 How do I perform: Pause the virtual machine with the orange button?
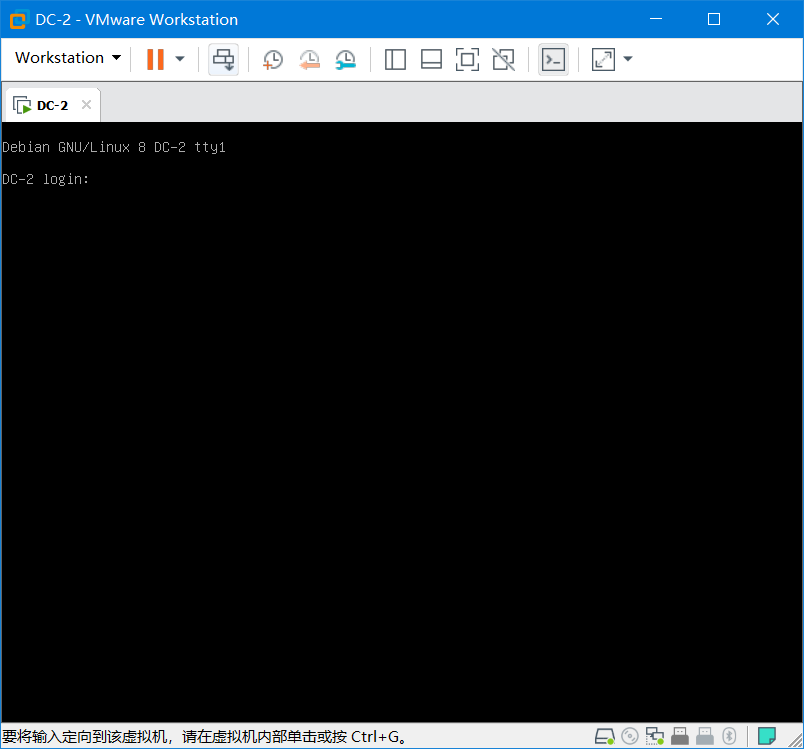pos(155,59)
